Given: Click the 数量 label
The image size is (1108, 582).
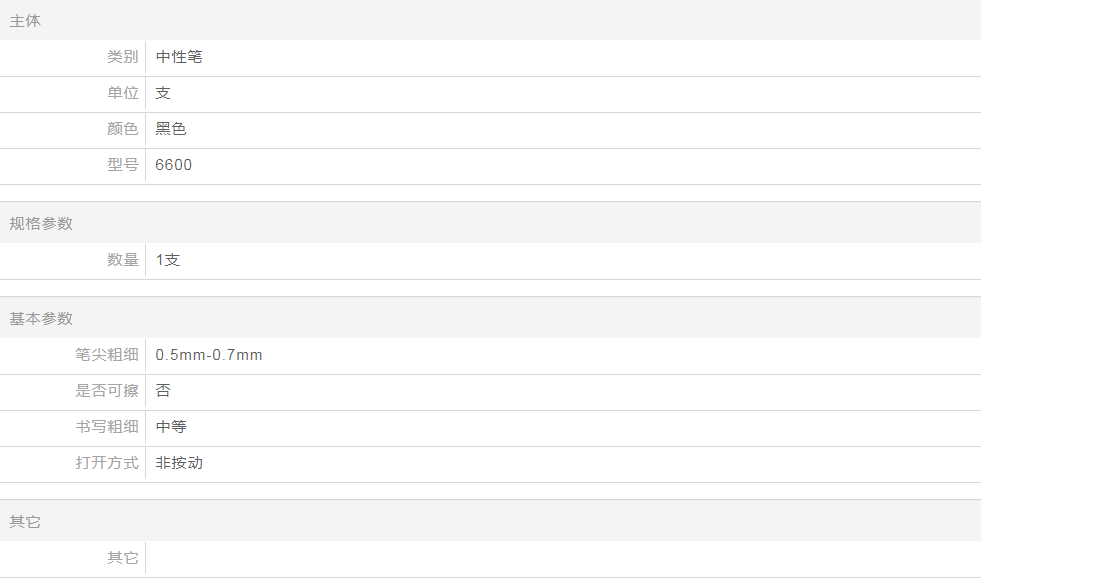Looking at the screenshot, I should click(x=122, y=260).
